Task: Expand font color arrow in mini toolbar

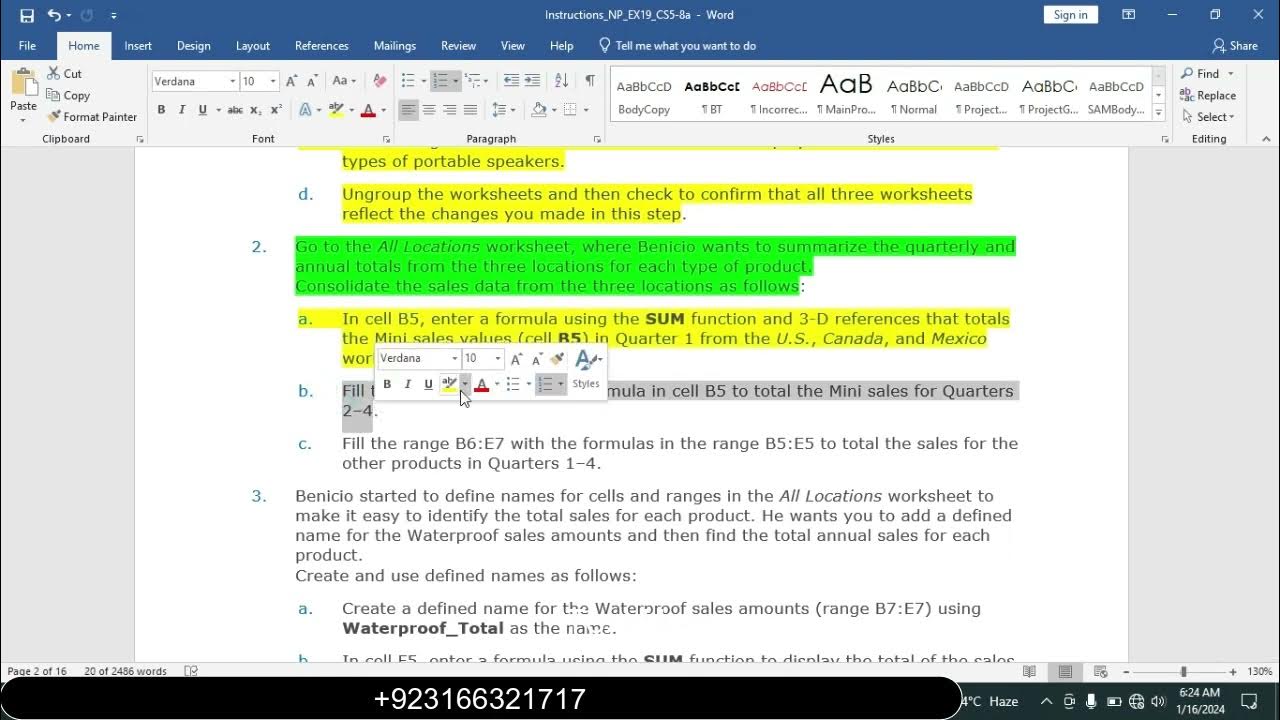Action: [497, 384]
